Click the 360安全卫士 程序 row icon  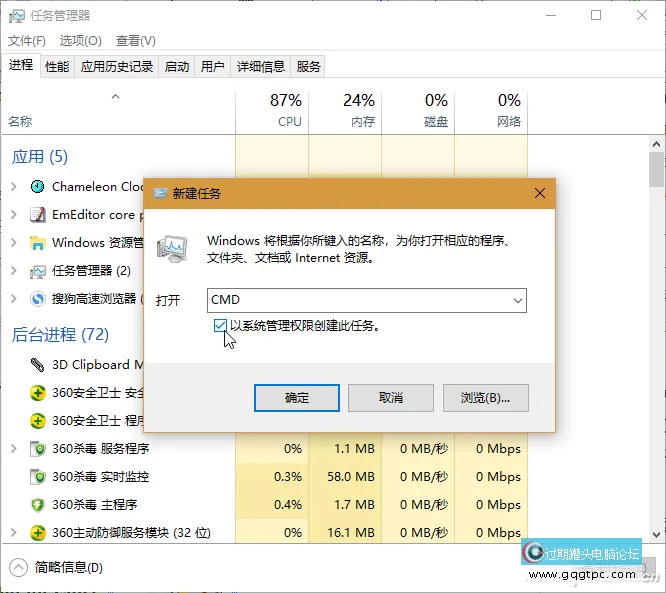point(37,421)
